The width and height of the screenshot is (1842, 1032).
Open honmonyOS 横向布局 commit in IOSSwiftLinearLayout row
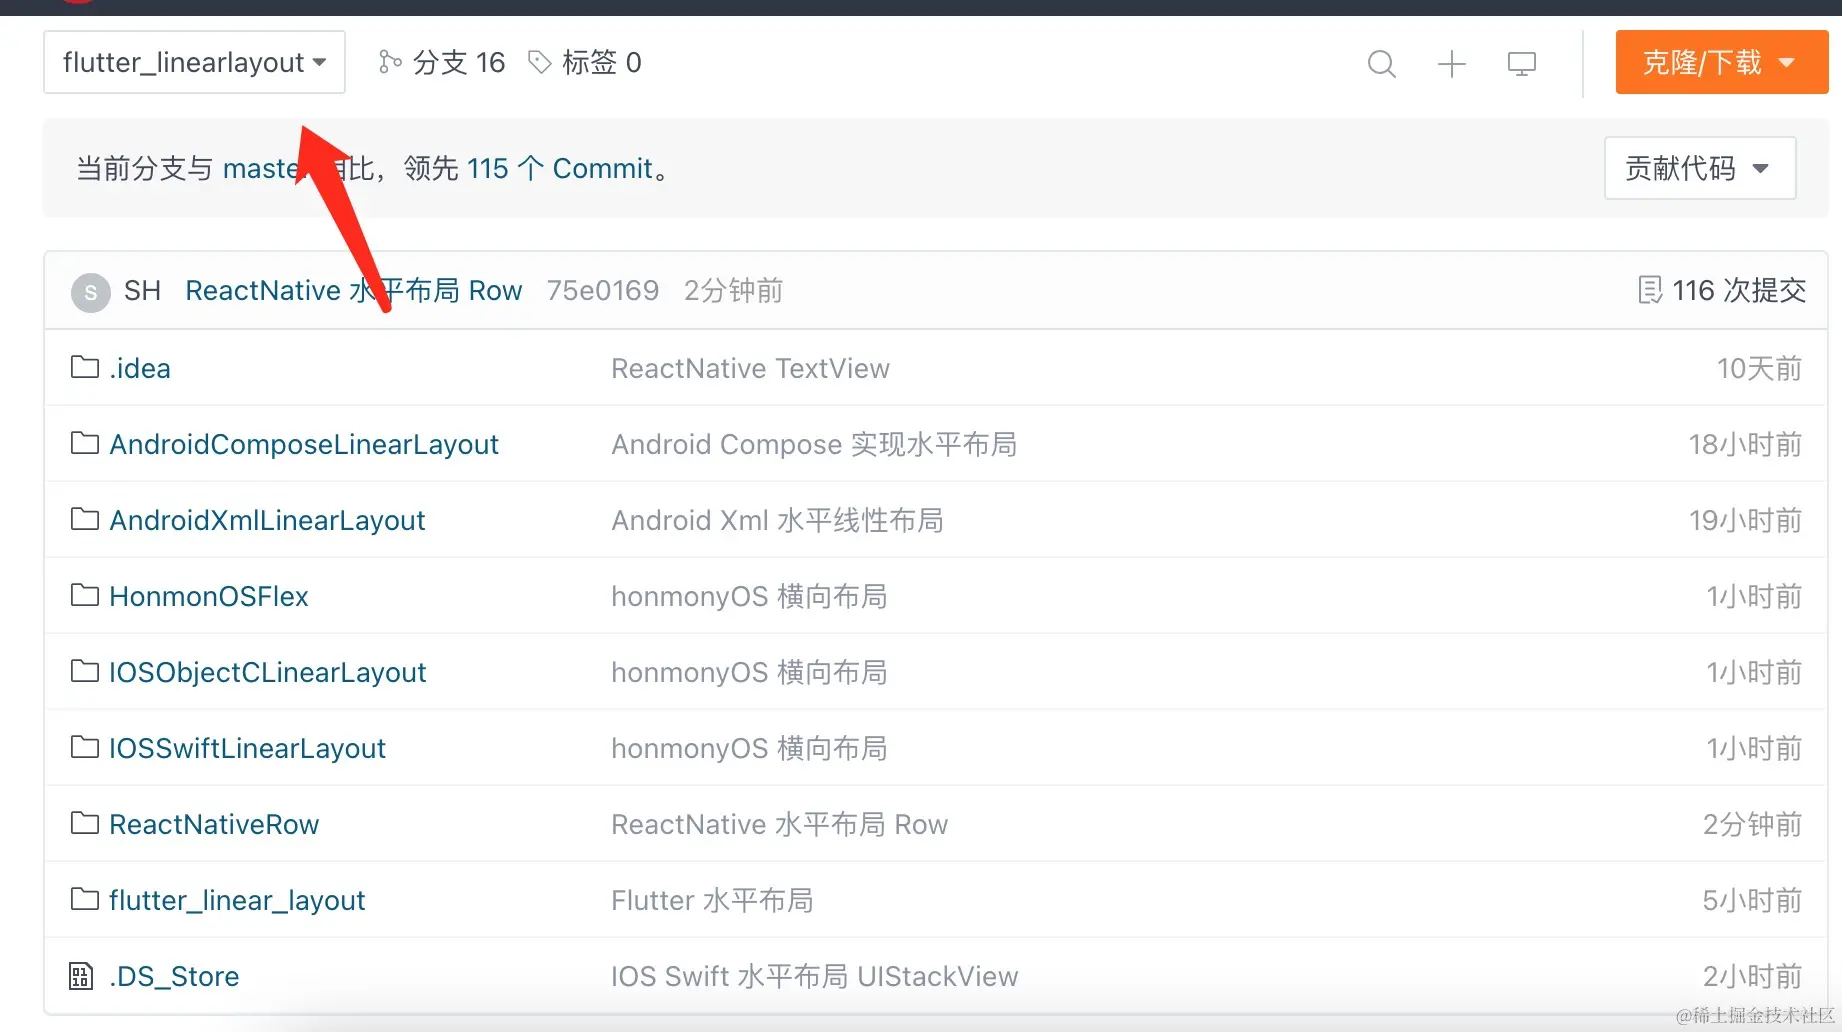pos(749,748)
